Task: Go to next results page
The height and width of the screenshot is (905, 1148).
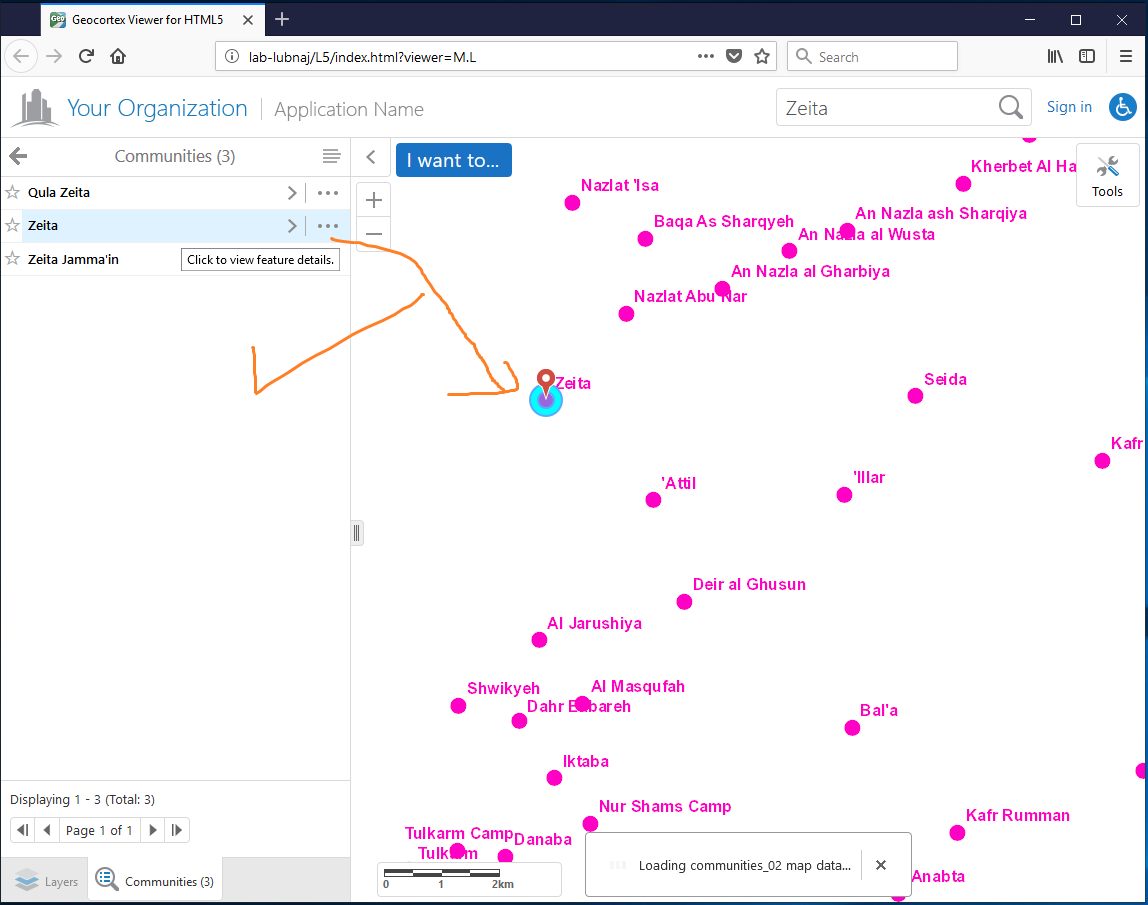Action: click(152, 830)
